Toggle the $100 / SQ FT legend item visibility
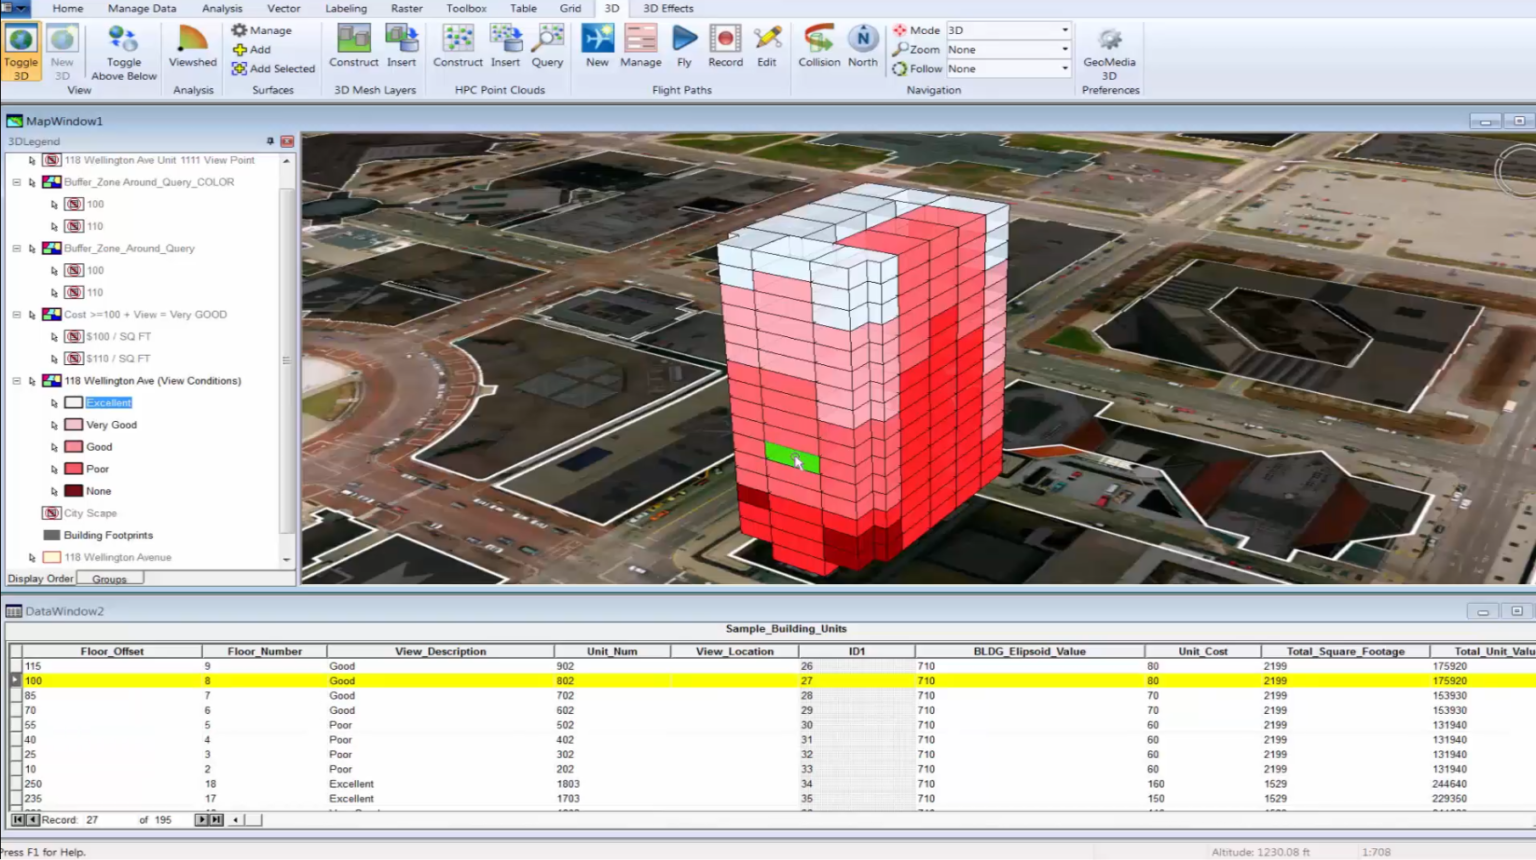The height and width of the screenshot is (860, 1536). pos(72,336)
